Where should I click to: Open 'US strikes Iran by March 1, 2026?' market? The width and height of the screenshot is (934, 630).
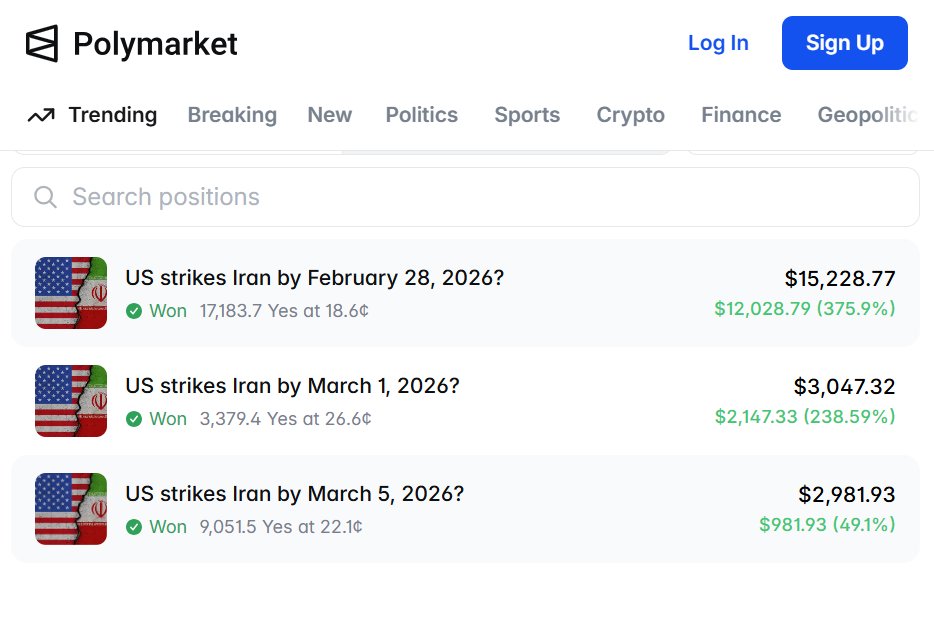click(292, 386)
